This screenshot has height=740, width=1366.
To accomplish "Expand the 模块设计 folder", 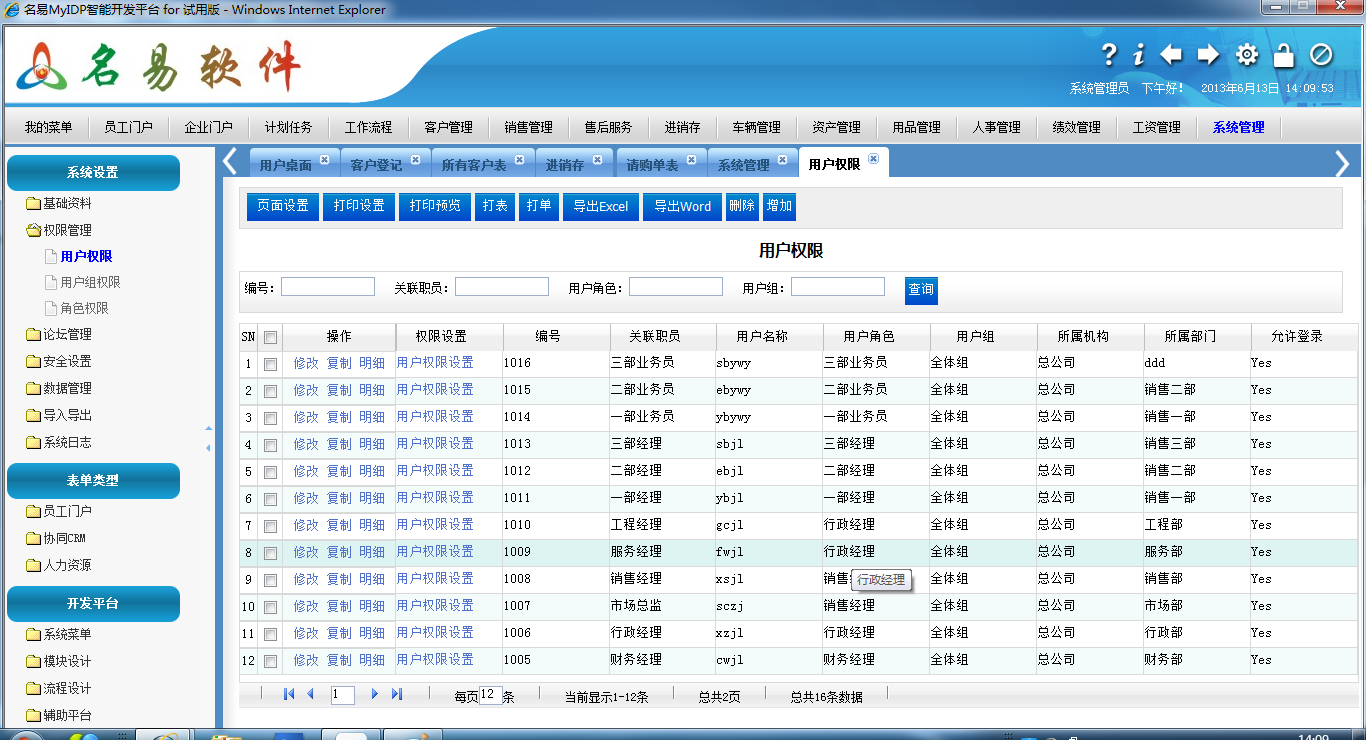I will click(x=59, y=661).
